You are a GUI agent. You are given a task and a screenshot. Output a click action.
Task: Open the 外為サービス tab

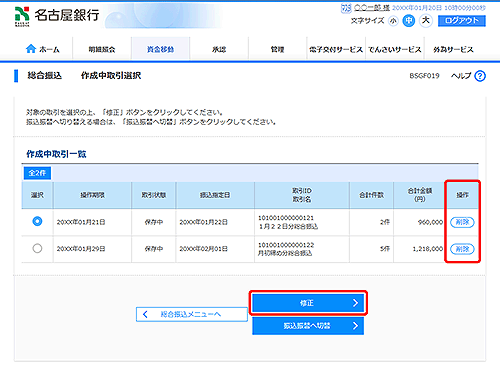pyautogui.click(x=453, y=49)
